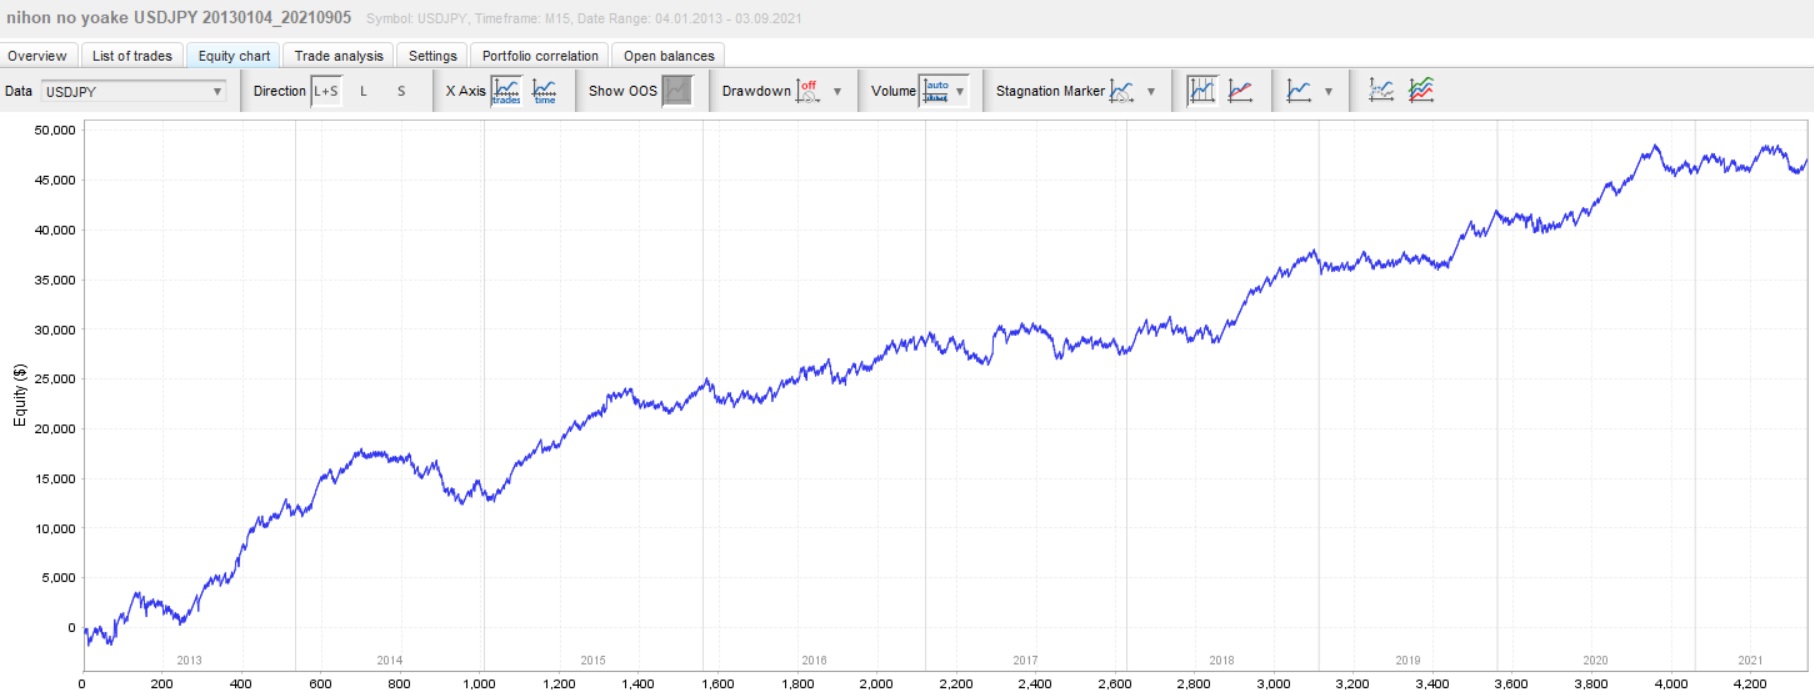1814x691 pixels.
Task: Switch to Portfolio correlation tab
Action: click(x=540, y=56)
